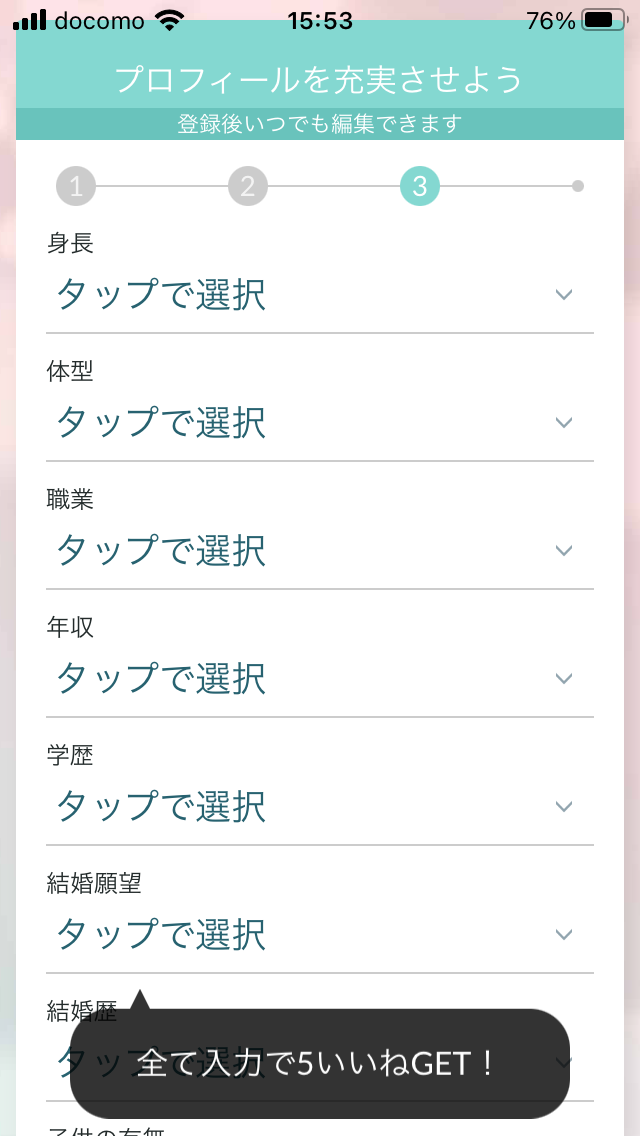Tap step 1 progress circle
640x1136 pixels.
(x=77, y=186)
